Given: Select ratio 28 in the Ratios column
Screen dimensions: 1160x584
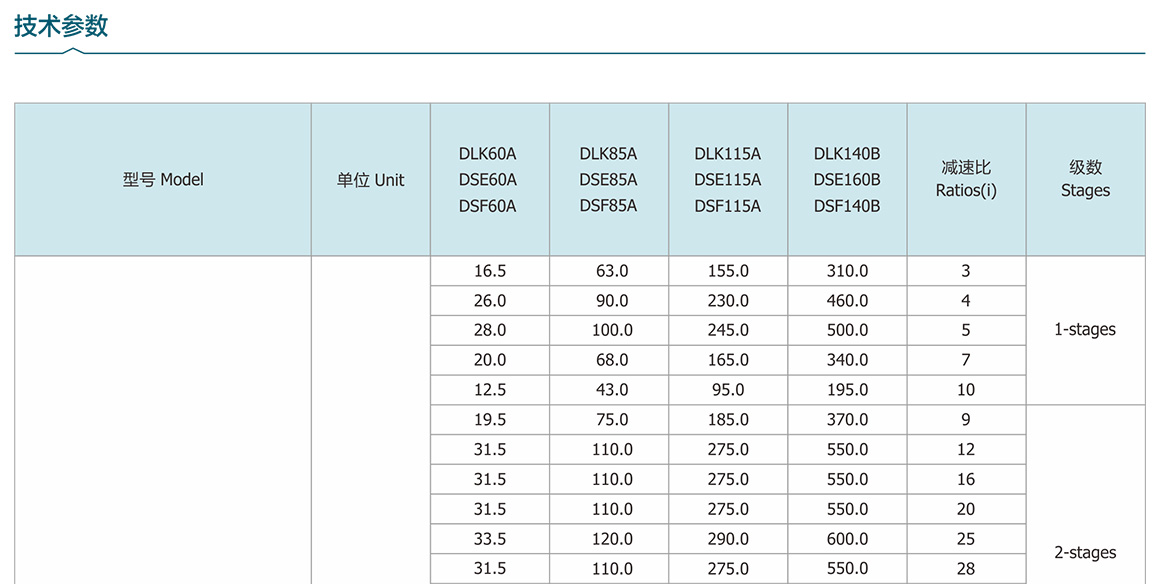Looking at the screenshot, I should coord(966,569).
